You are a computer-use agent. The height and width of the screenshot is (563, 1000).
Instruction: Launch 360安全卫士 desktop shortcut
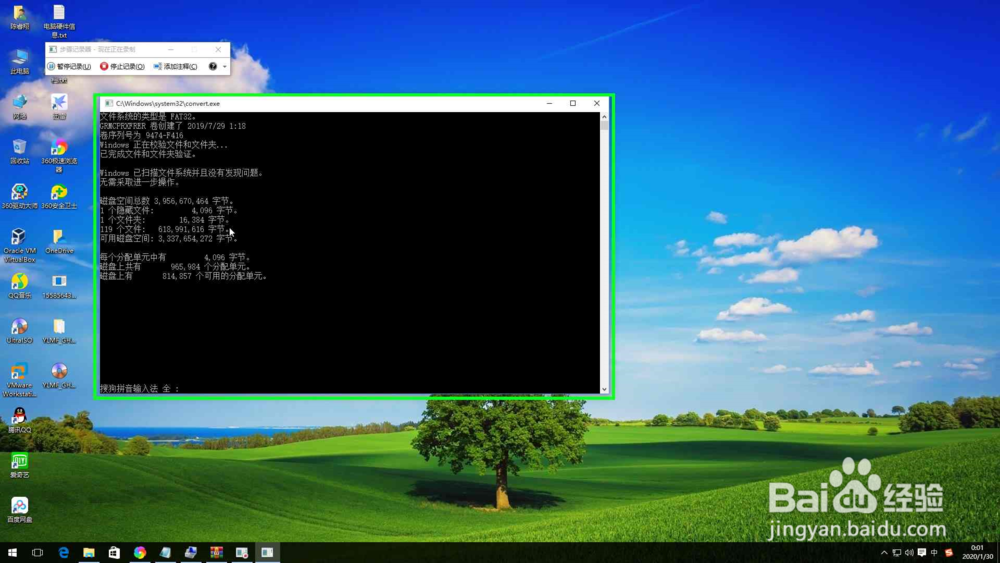click(59, 196)
